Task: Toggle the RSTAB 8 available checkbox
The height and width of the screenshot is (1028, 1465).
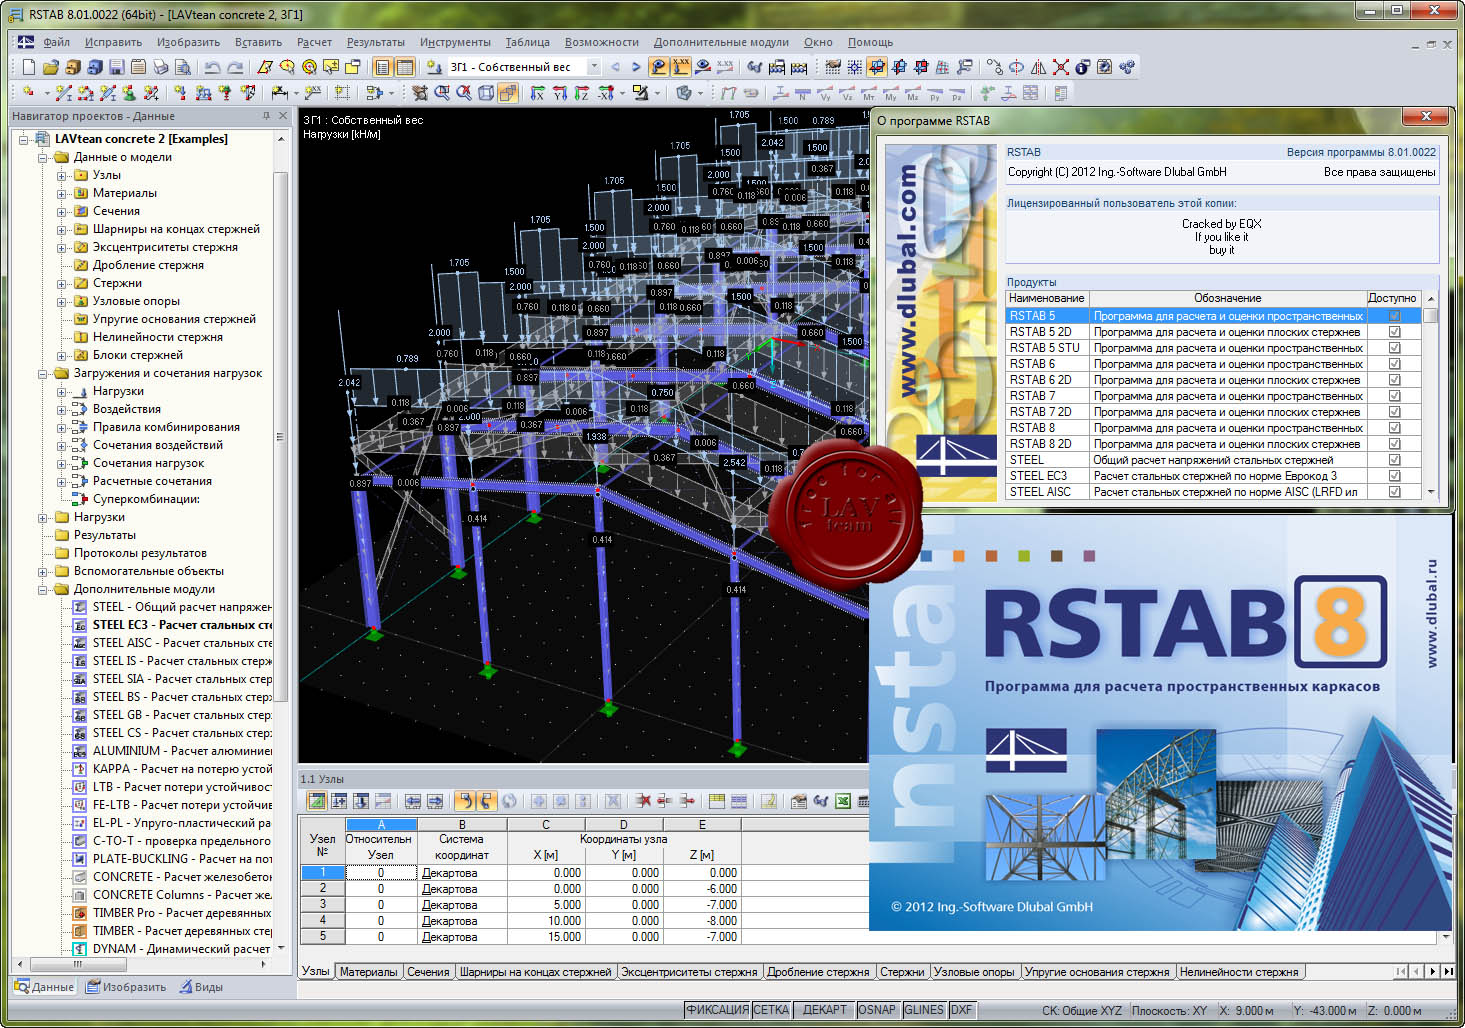Action: tap(1395, 428)
